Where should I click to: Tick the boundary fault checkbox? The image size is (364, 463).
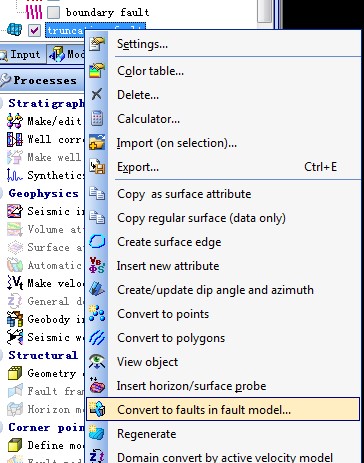pyautogui.click(x=53, y=13)
